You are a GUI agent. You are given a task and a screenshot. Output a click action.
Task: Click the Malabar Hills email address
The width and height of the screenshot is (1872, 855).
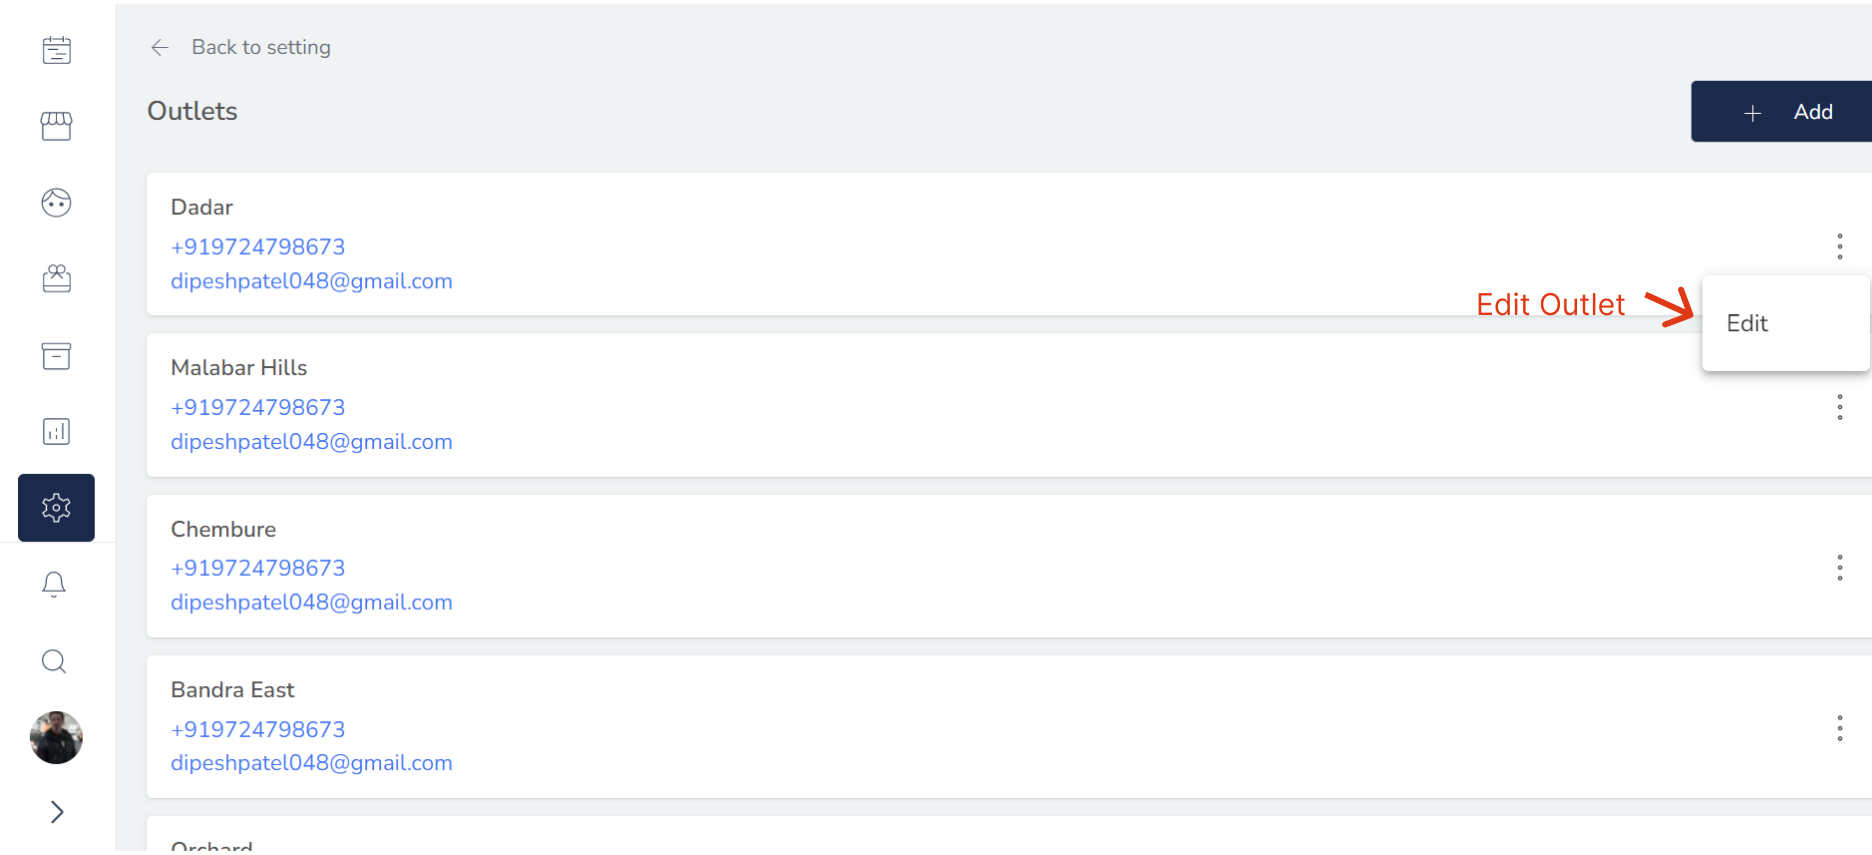pyautogui.click(x=312, y=442)
